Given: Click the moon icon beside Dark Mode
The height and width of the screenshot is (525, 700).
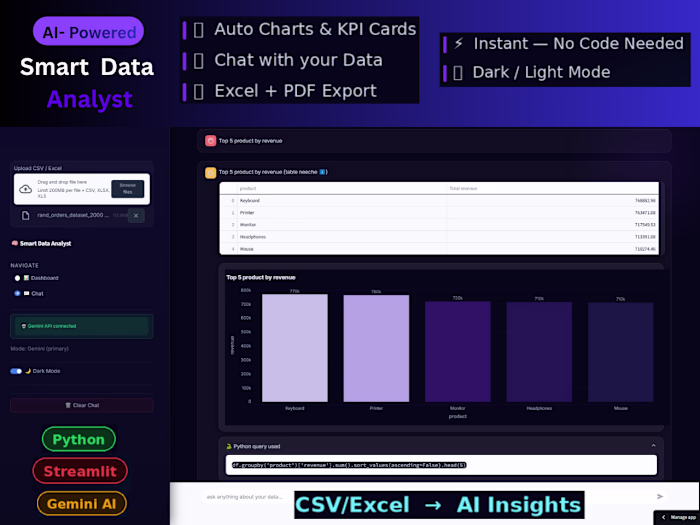Looking at the screenshot, I should pyautogui.click(x=28, y=371).
